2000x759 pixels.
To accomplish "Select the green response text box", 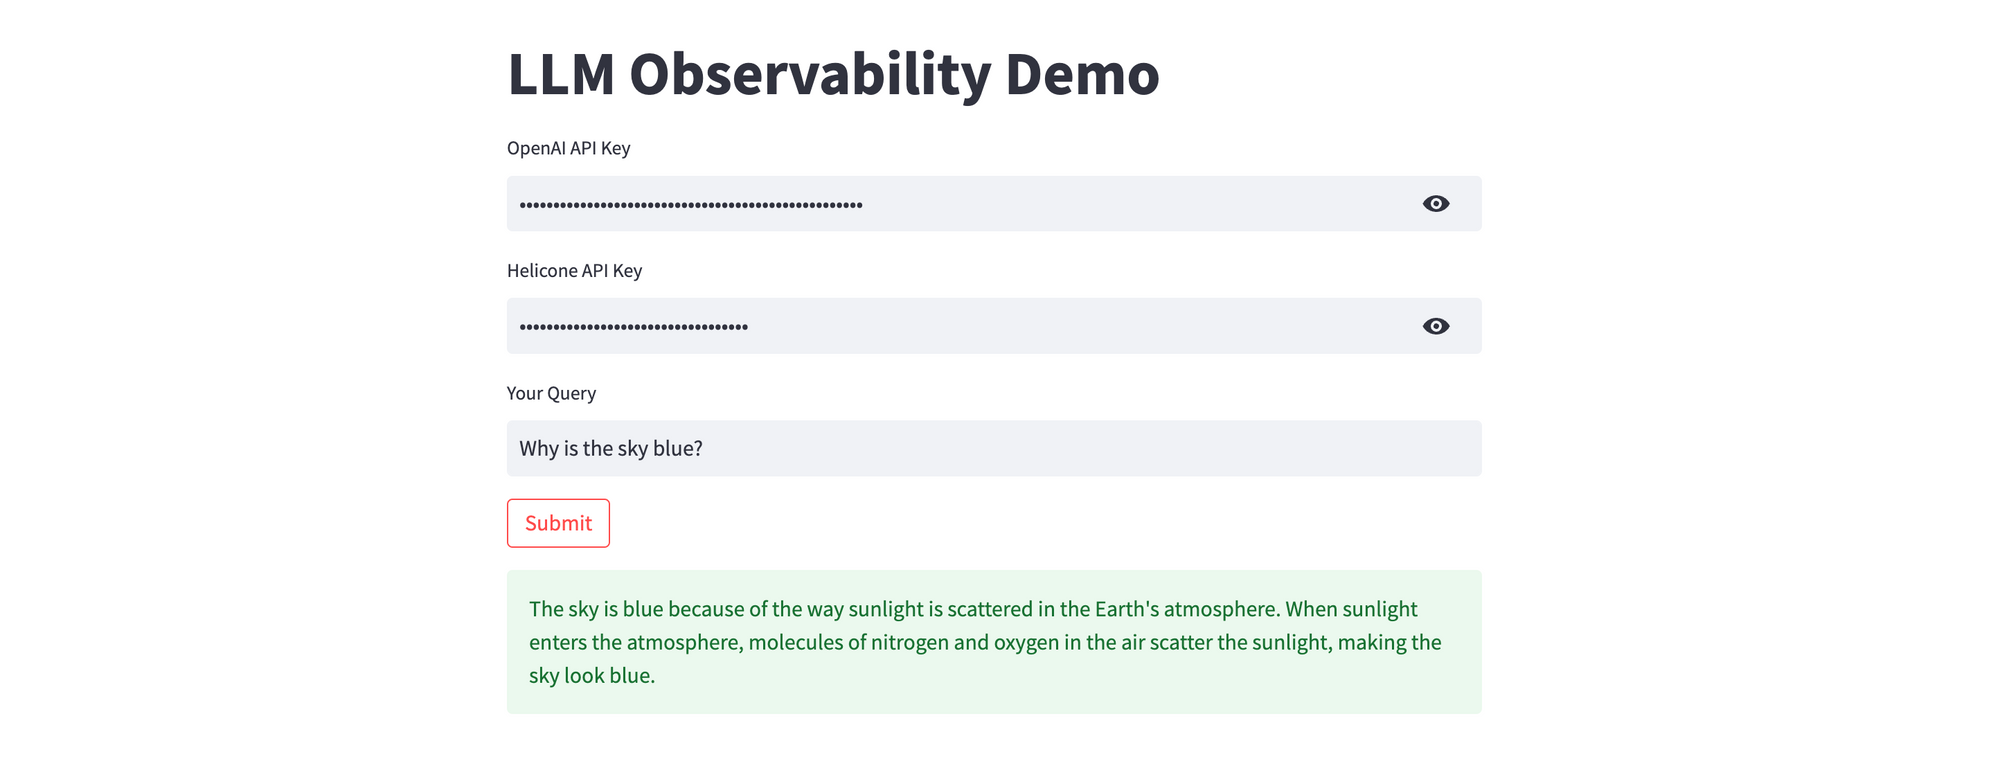I will (x=994, y=641).
